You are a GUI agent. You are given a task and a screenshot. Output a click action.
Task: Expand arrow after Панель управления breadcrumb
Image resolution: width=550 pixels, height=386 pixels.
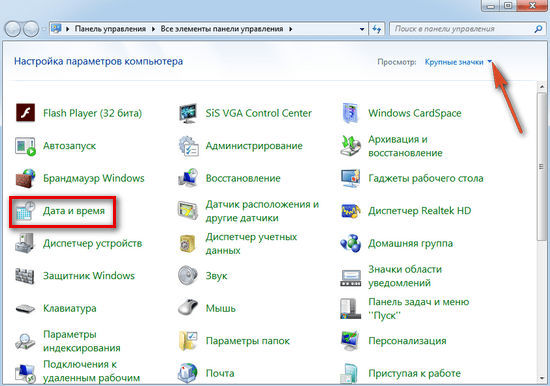153,29
